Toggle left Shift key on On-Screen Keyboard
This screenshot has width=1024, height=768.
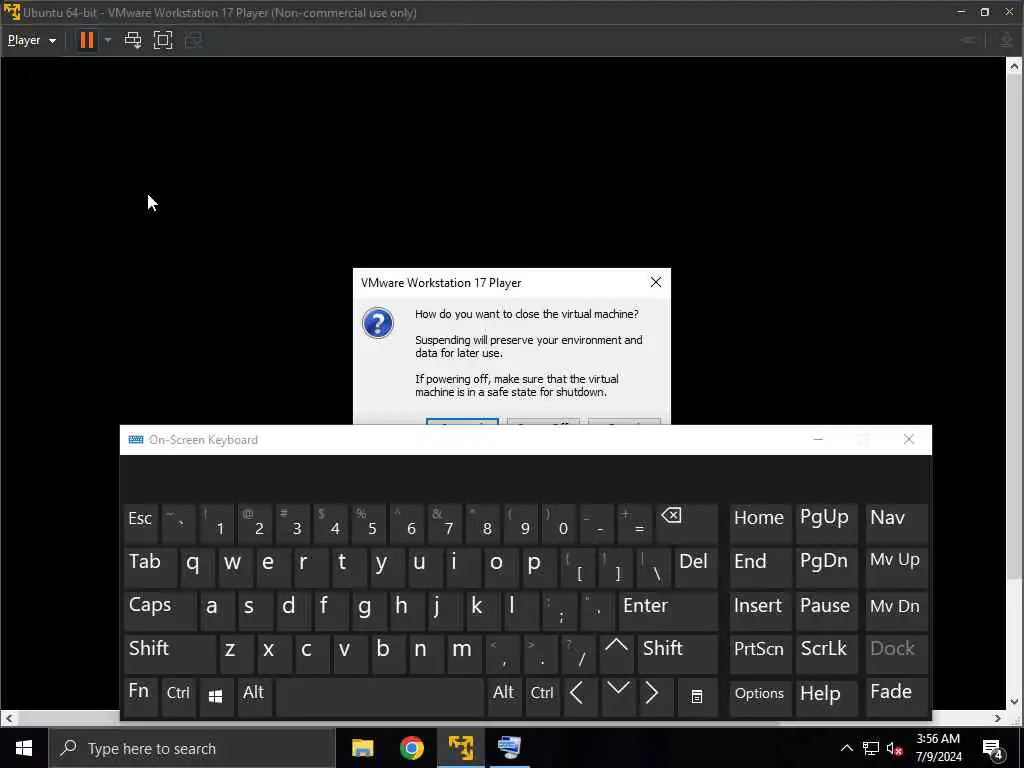click(x=169, y=654)
